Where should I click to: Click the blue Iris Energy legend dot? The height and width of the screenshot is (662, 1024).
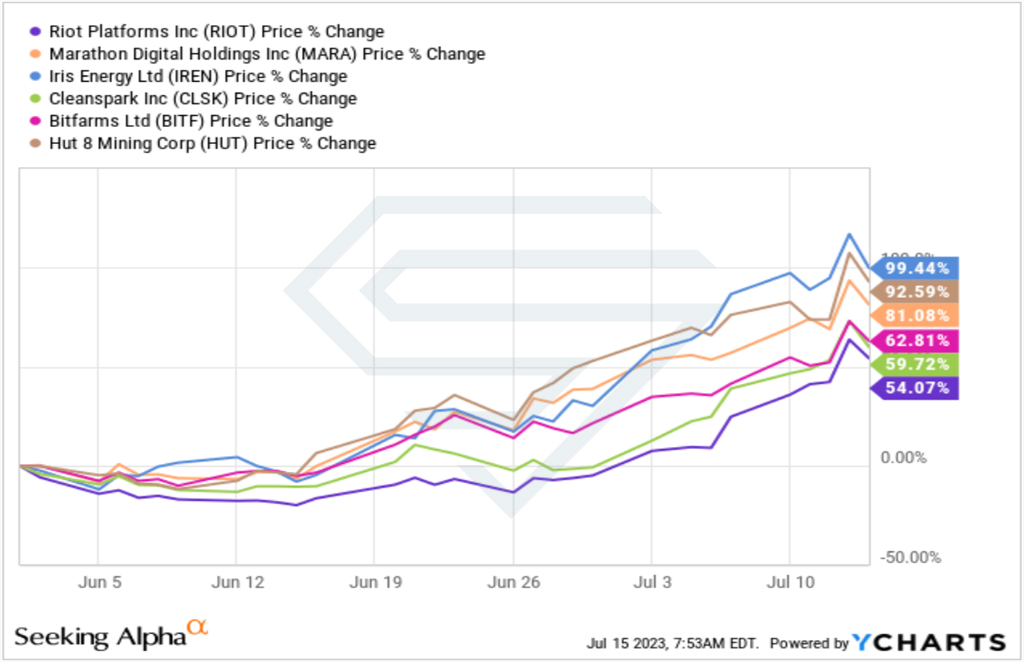[x=36, y=76]
